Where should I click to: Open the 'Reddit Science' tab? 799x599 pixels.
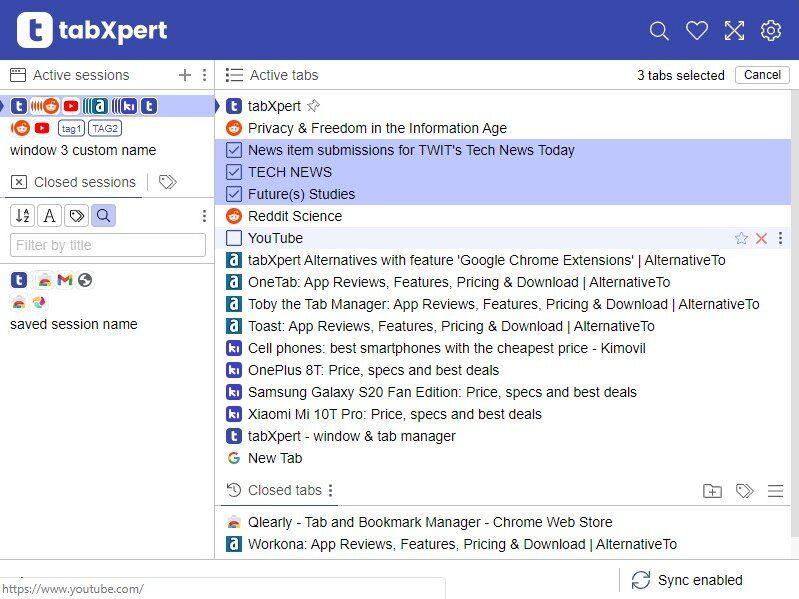pyautogui.click(x=503, y=216)
